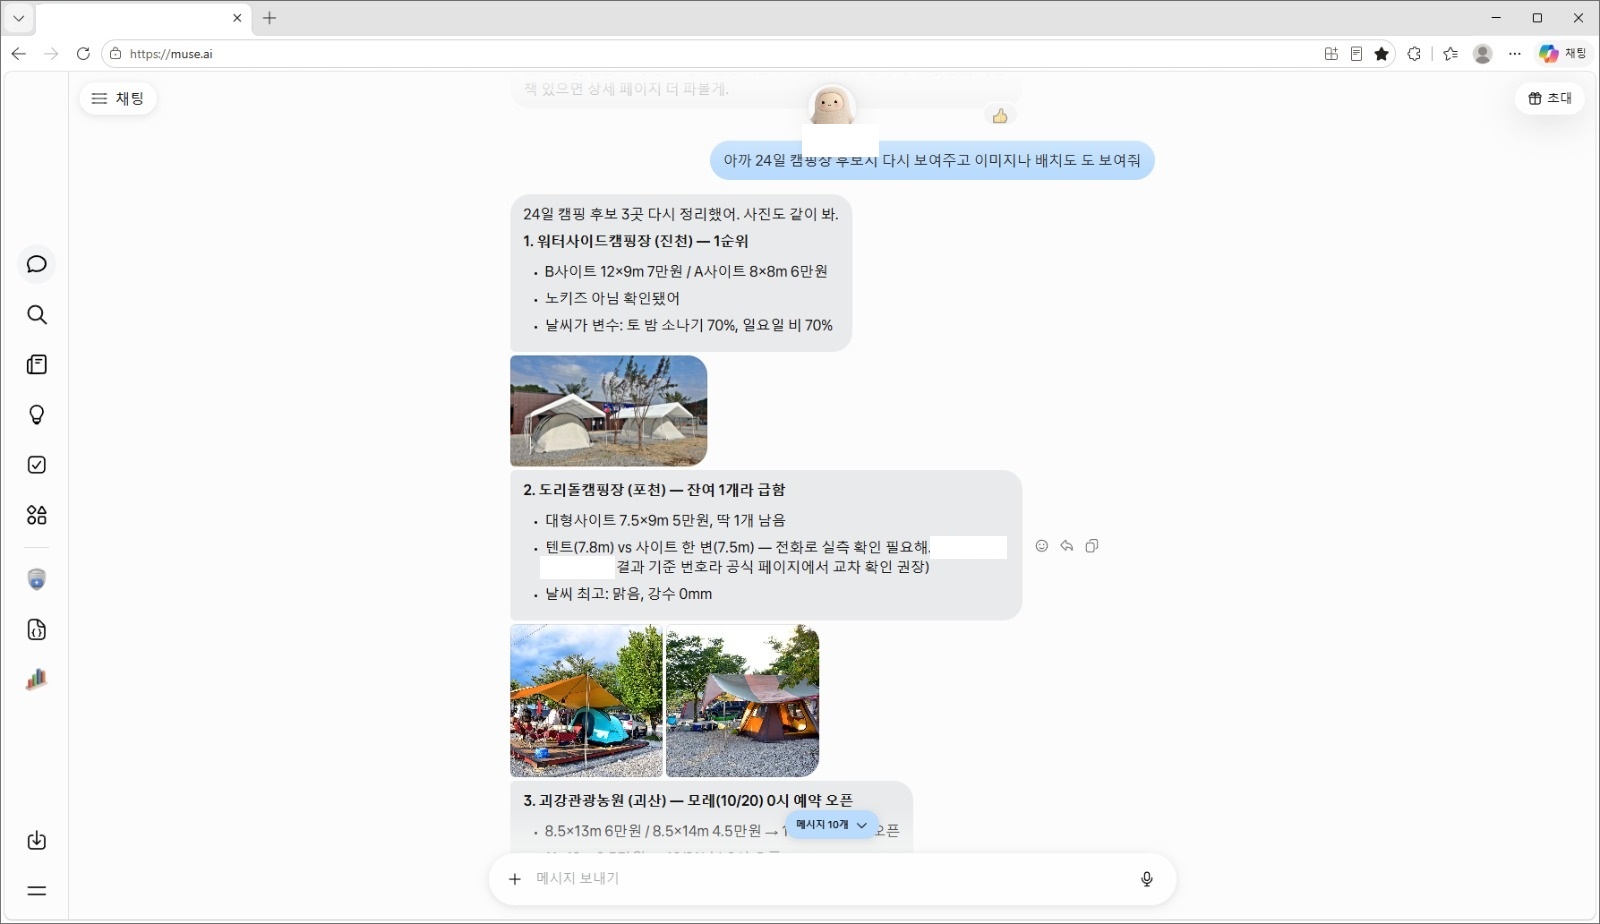Open the orange tarp camping photo
This screenshot has height=924, width=1600.
coord(586,701)
